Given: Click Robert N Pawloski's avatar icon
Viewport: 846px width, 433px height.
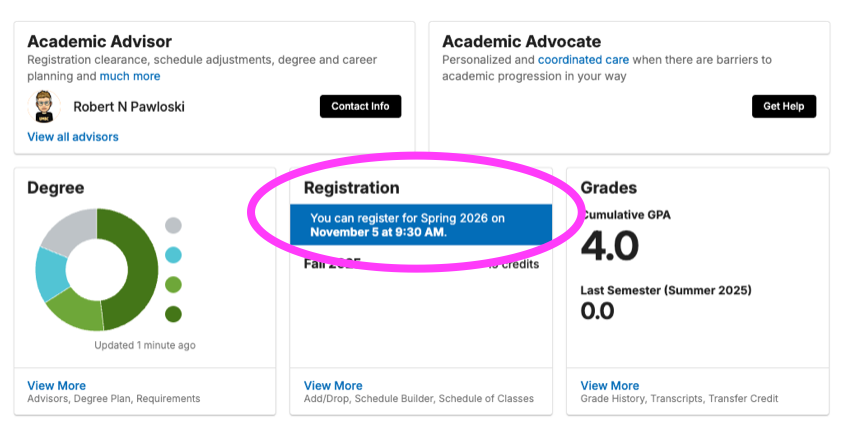Looking at the screenshot, I should 43,106.
